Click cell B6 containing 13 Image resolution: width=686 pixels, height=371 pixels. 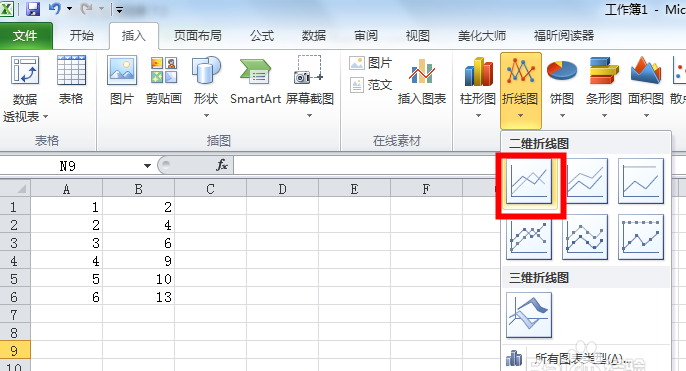[138, 297]
